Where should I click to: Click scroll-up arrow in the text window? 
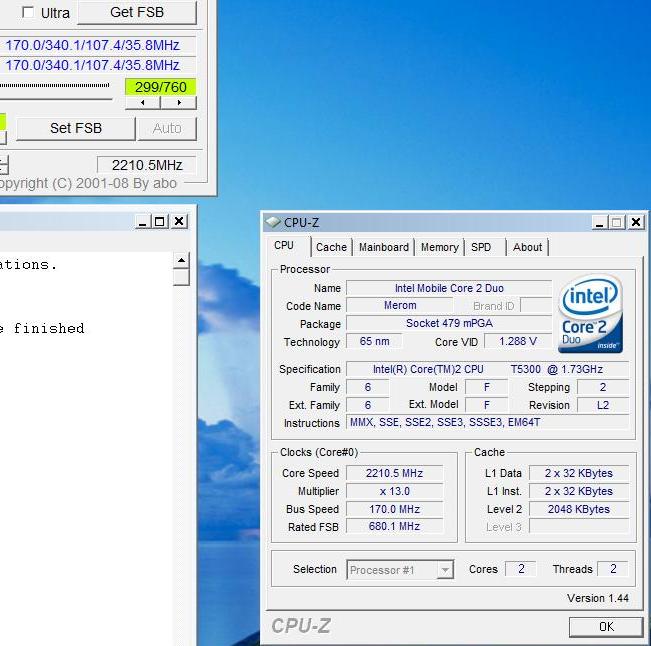(181, 260)
